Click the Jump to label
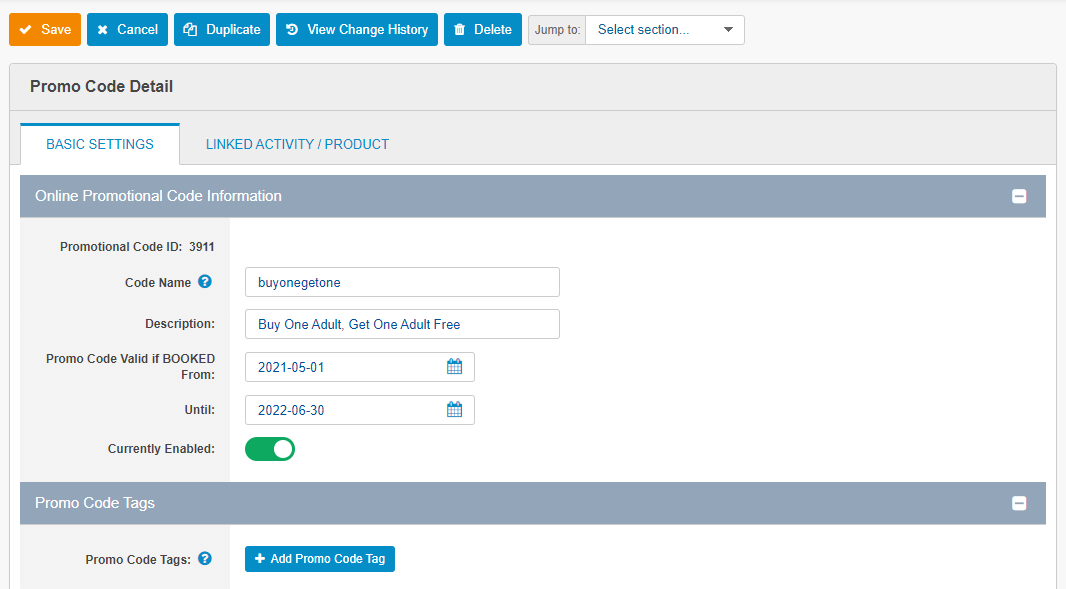This screenshot has width=1066, height=589. click(x=557, y=30)
